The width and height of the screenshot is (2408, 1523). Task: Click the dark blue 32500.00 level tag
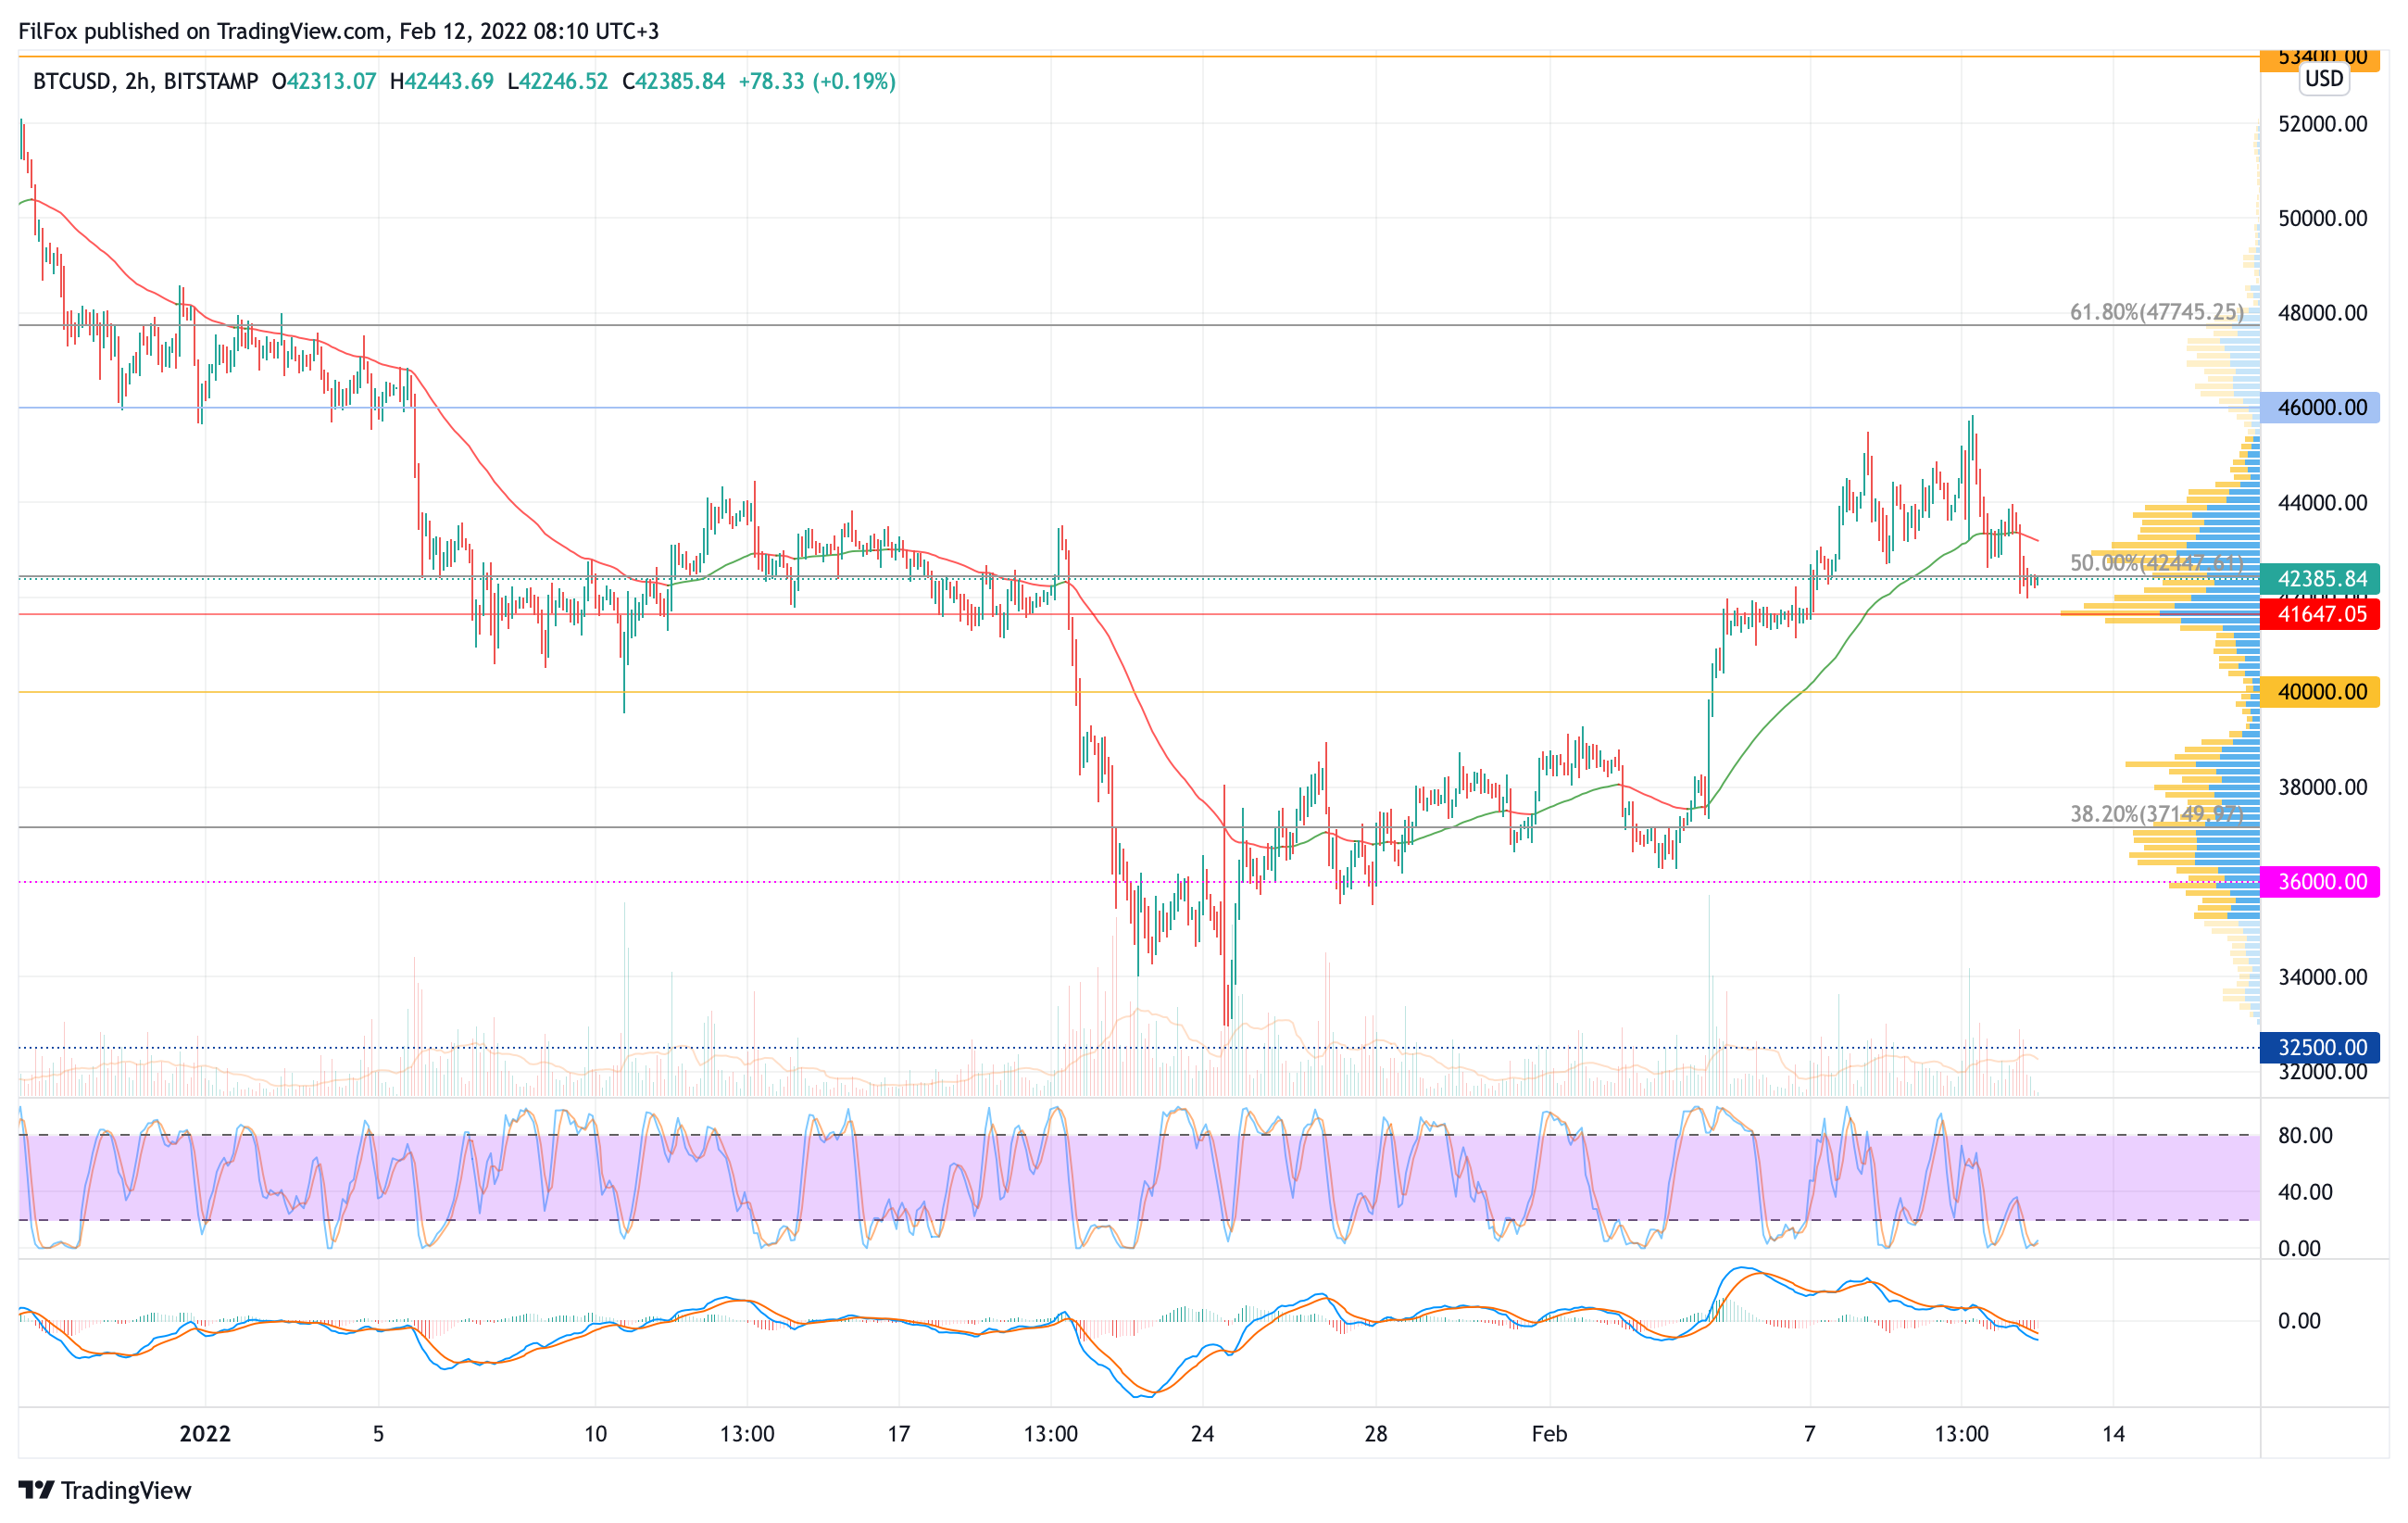click(2321, 1047)
